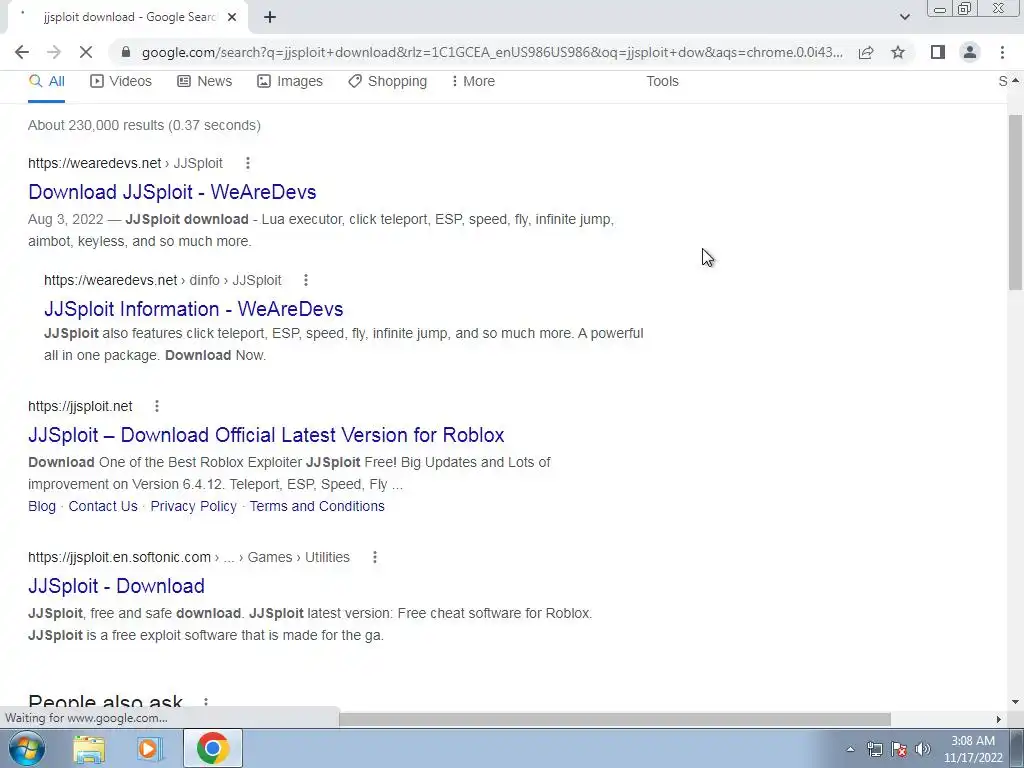The width and height of the screenshot is (1024, 768).
Task: Launch Windows Media Player from the taskbar
Action: pyautogui.click(x=150, y=748)
